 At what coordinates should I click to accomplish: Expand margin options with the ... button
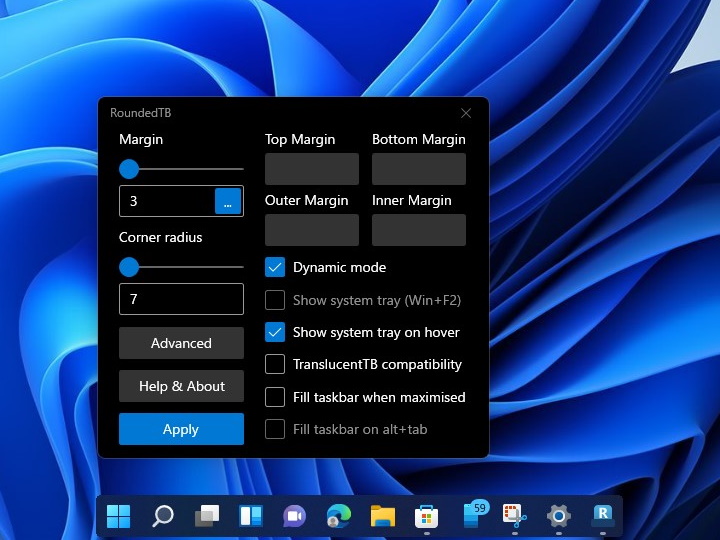point(228,201)
